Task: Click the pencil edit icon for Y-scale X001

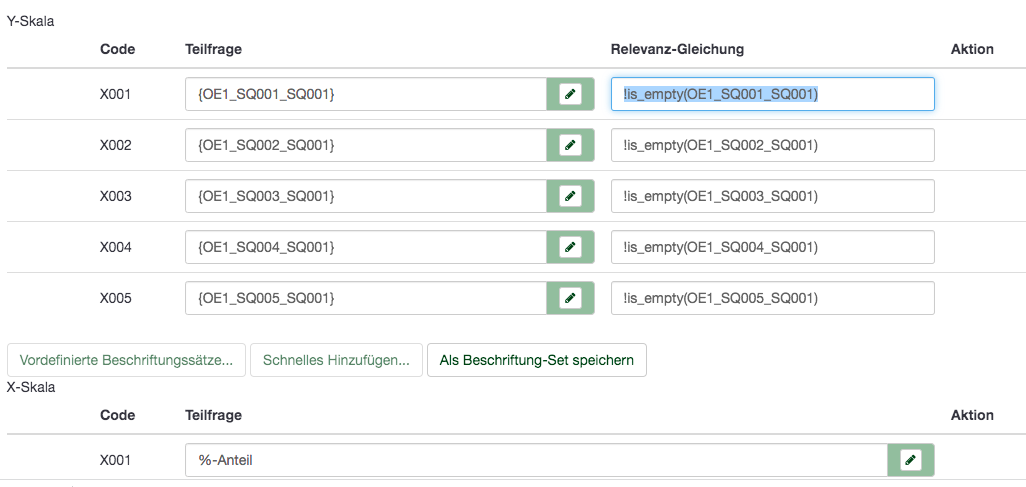Action: [x=570, y=94]
